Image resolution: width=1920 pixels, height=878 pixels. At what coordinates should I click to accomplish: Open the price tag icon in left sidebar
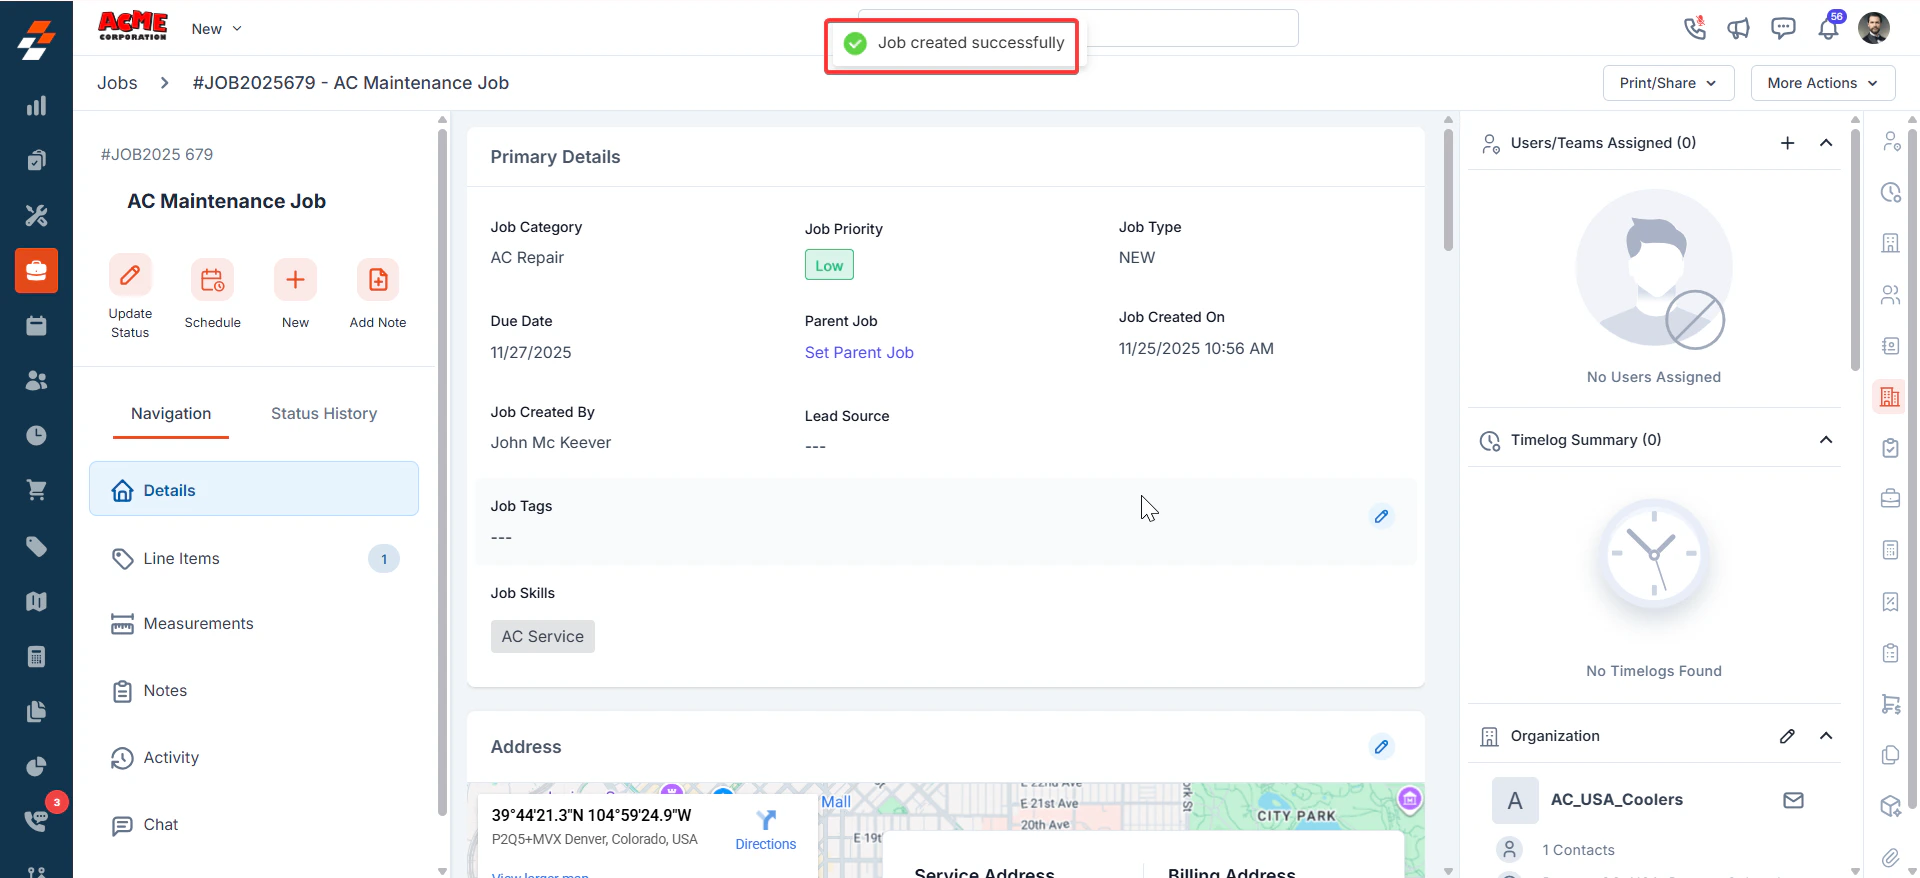(36, 546)
